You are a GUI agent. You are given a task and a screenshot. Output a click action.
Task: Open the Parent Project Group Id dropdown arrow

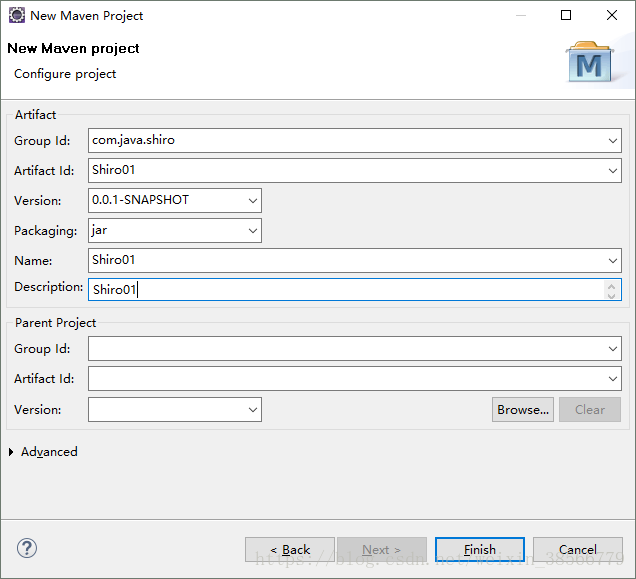[x=612, y=349]
